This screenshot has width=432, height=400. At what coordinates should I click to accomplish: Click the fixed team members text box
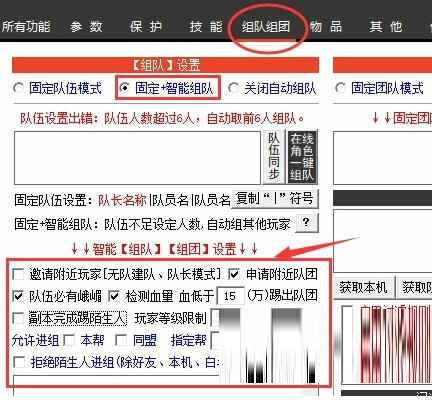pos(137,158)
